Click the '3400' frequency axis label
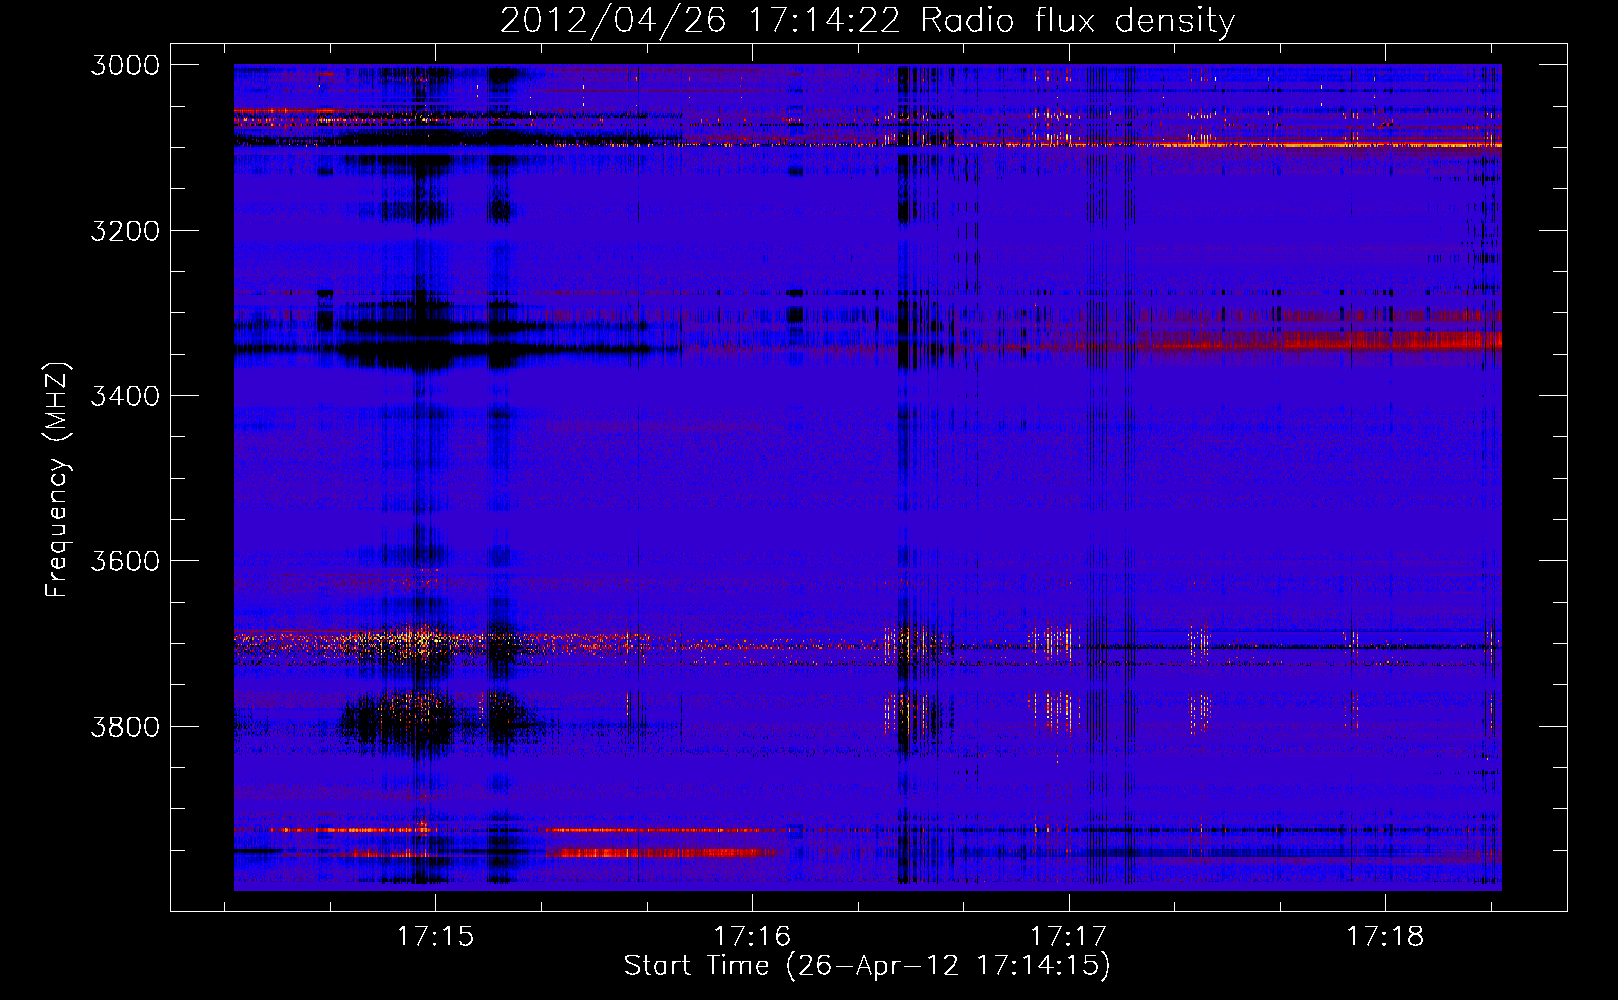Screen dimensions: 1618x1000 coord(125,396)
